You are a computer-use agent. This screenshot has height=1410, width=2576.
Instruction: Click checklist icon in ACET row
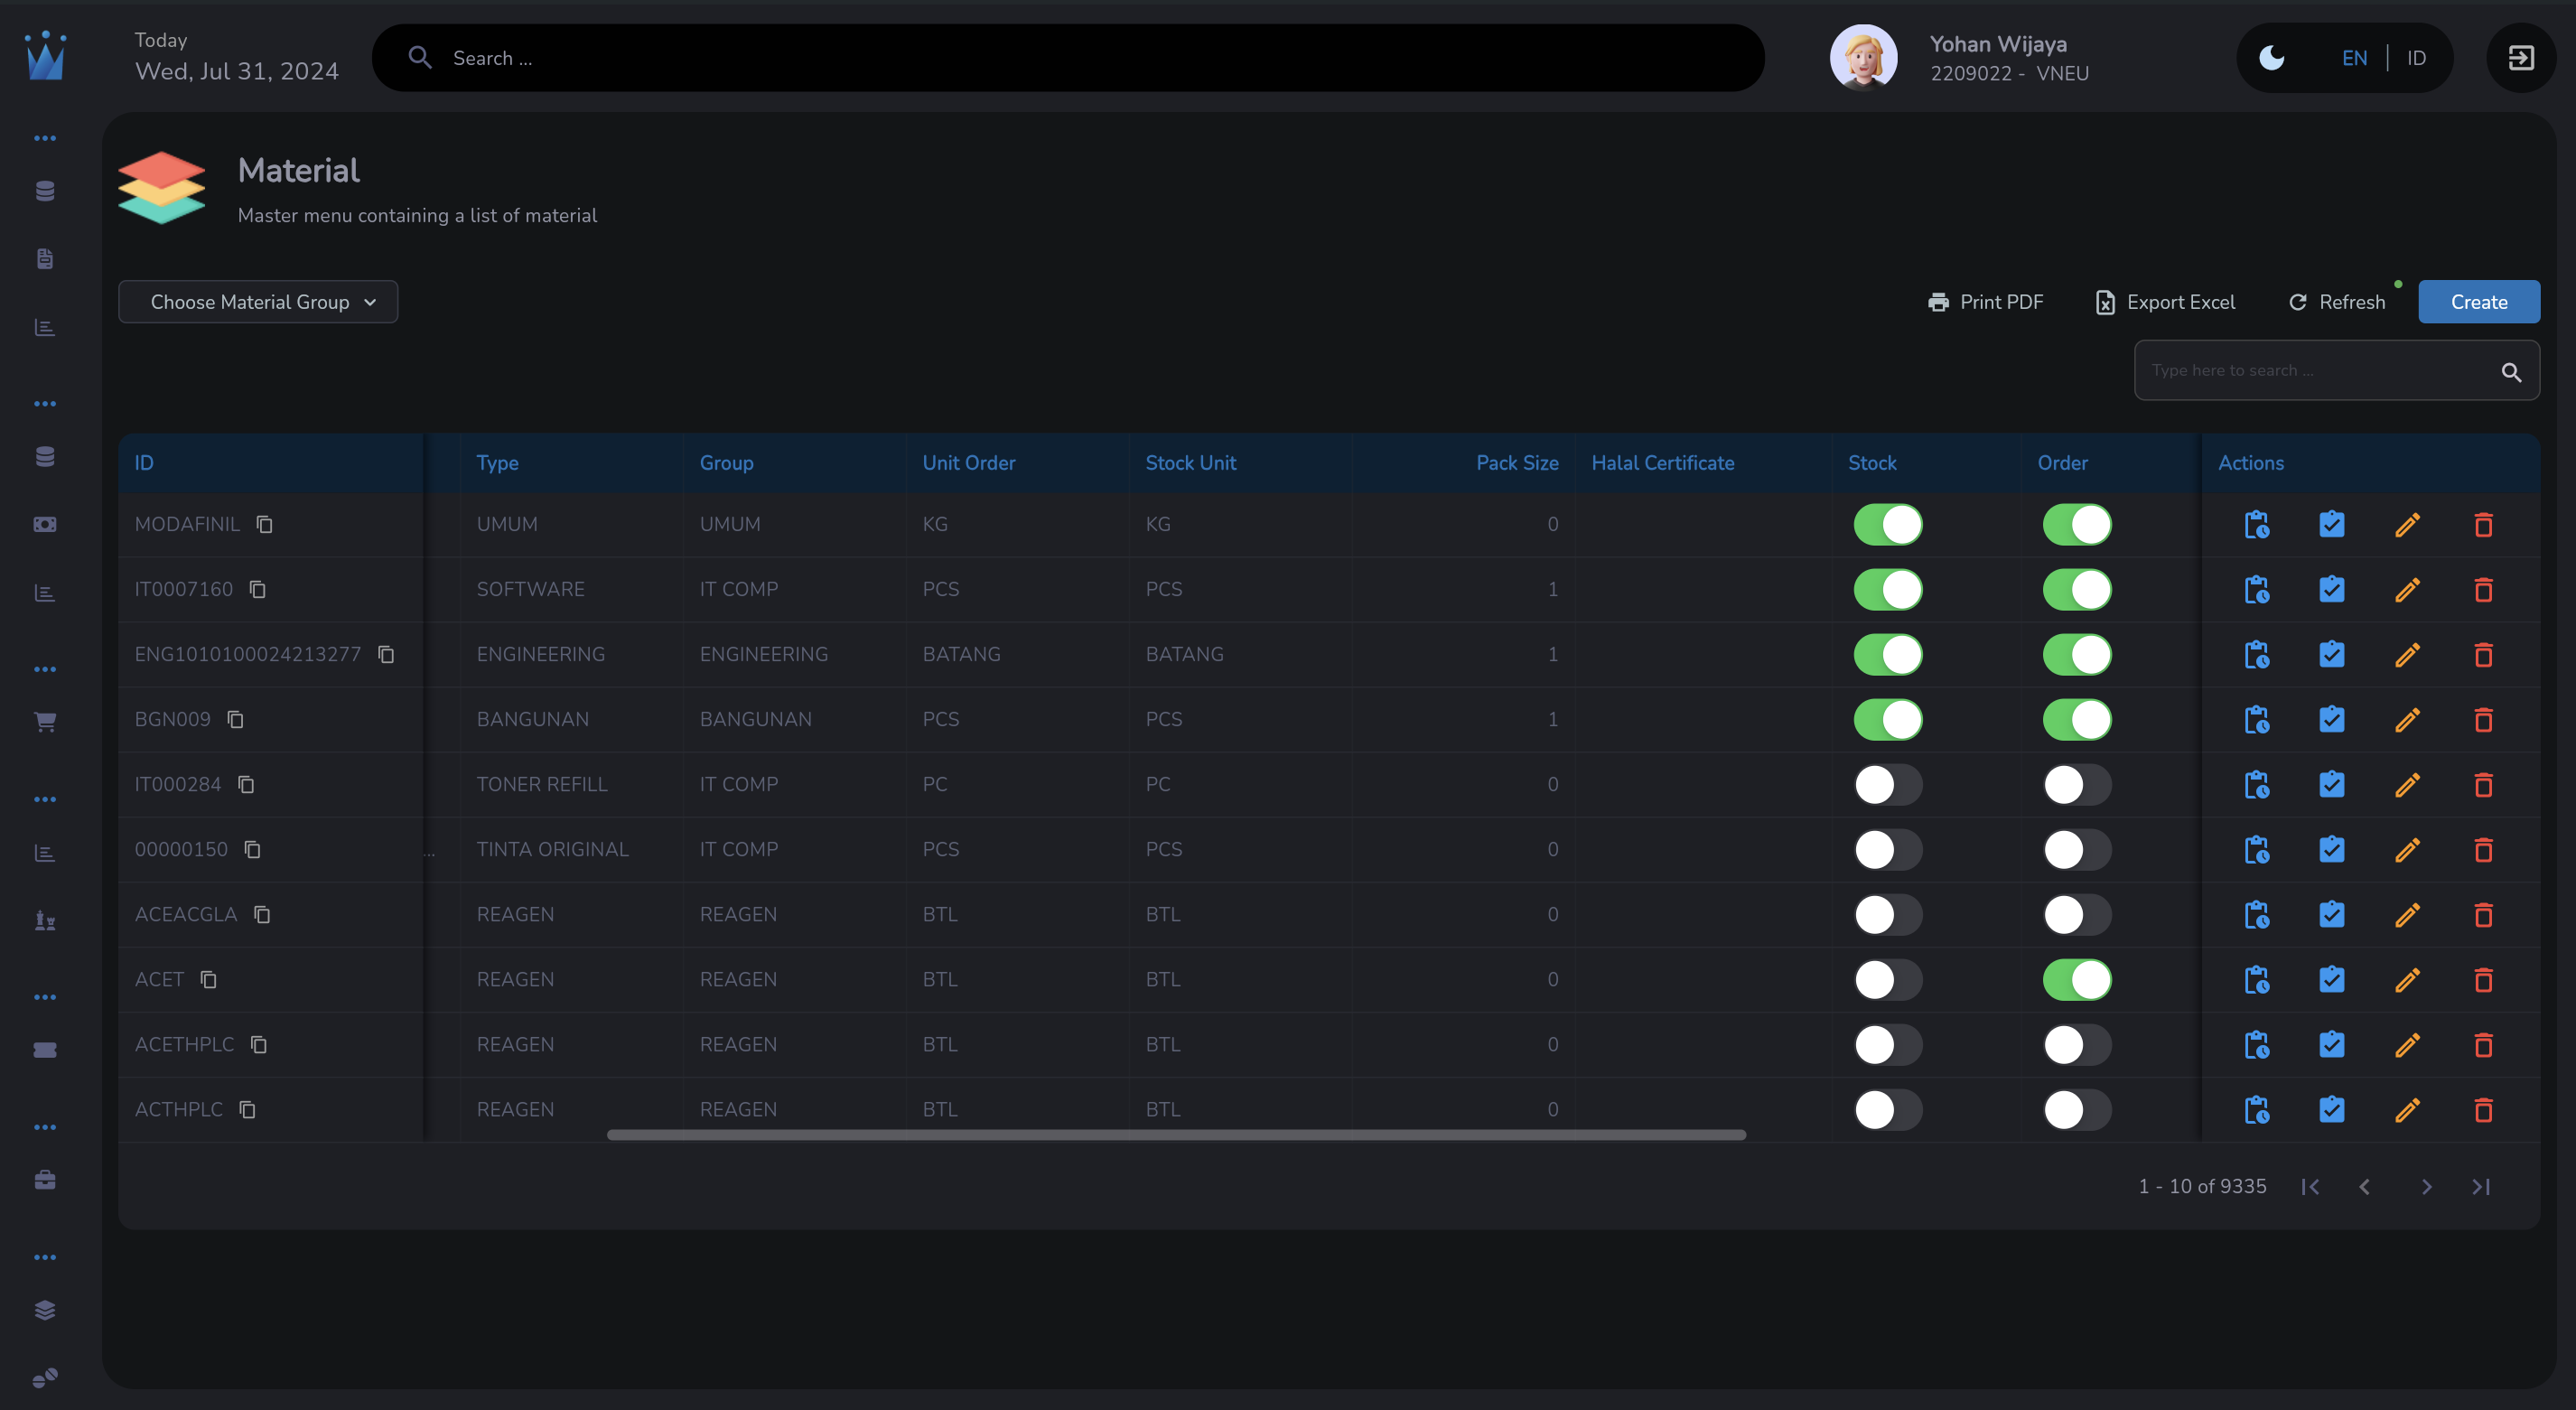pos(2332,979)
